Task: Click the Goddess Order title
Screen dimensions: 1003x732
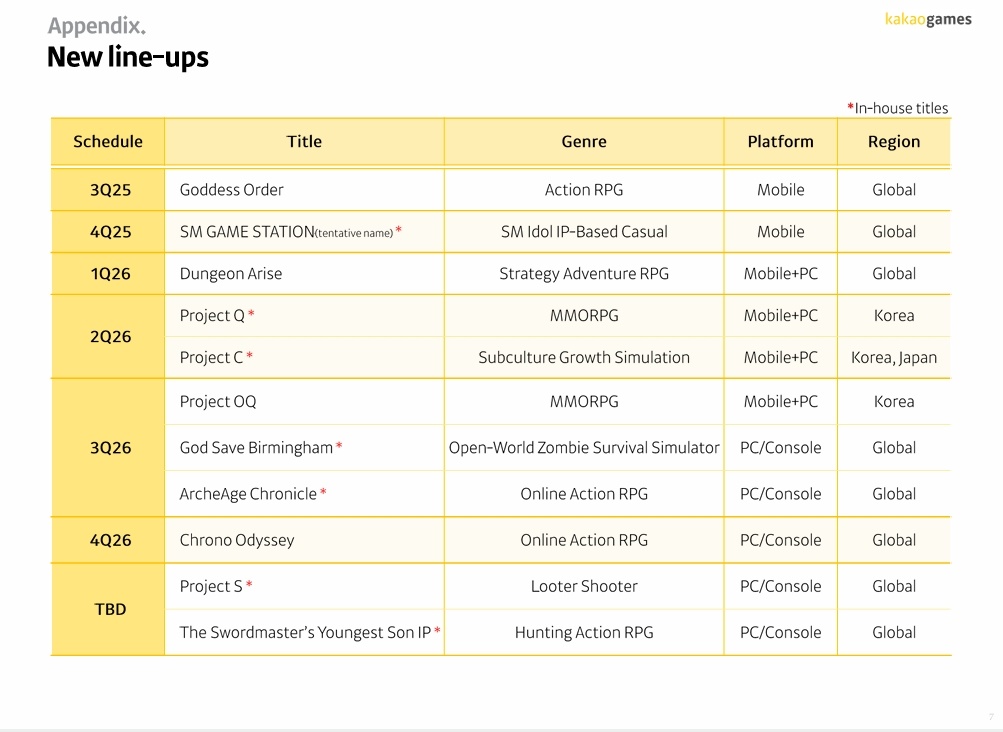Action: point(232,190)
